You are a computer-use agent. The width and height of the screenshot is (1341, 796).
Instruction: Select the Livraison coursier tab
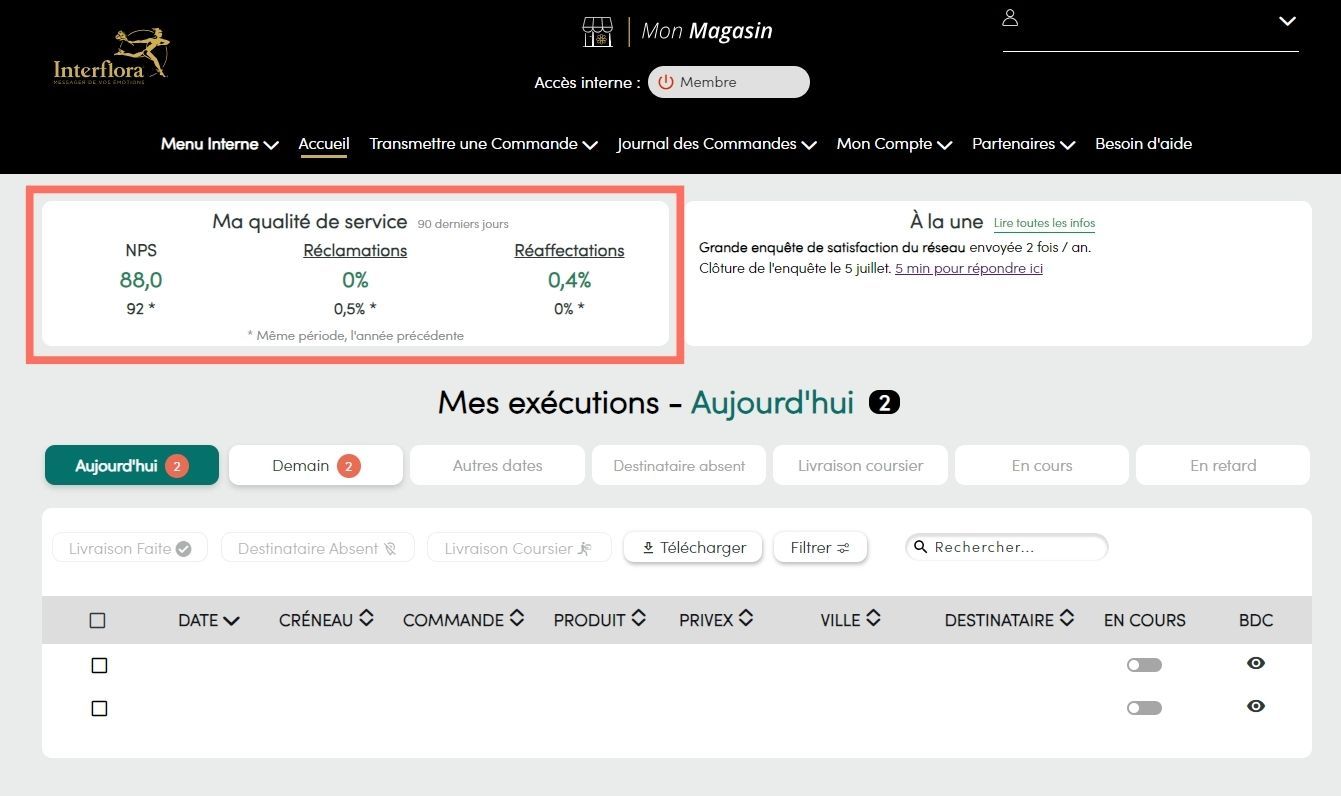pyautogui.click(x=860, y=465)
